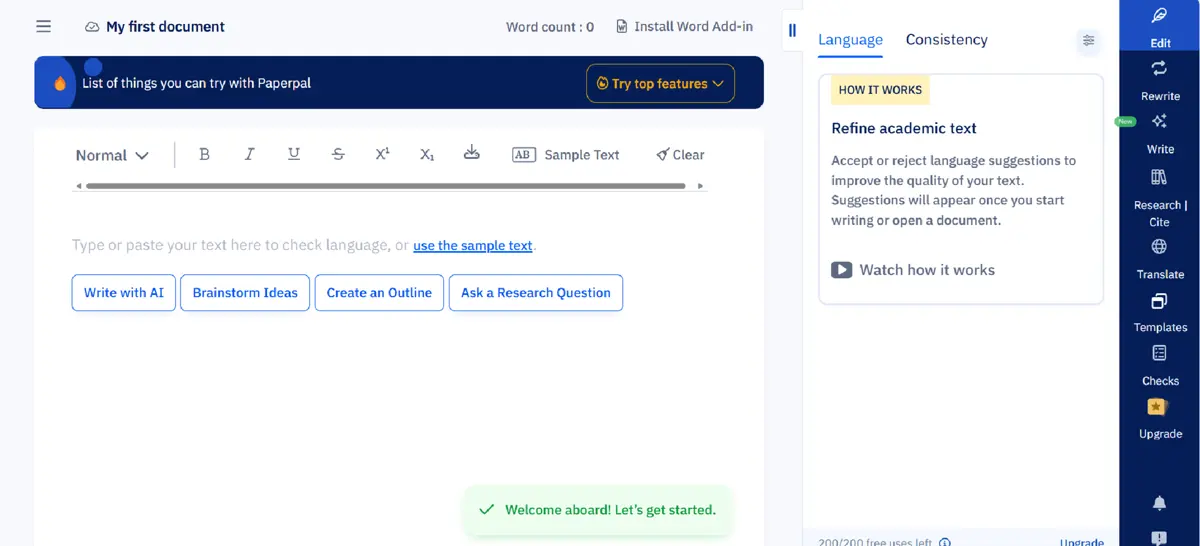1200x546 pixels.
Task: Click the use the sample text link
Action: (x=473, y=245)
